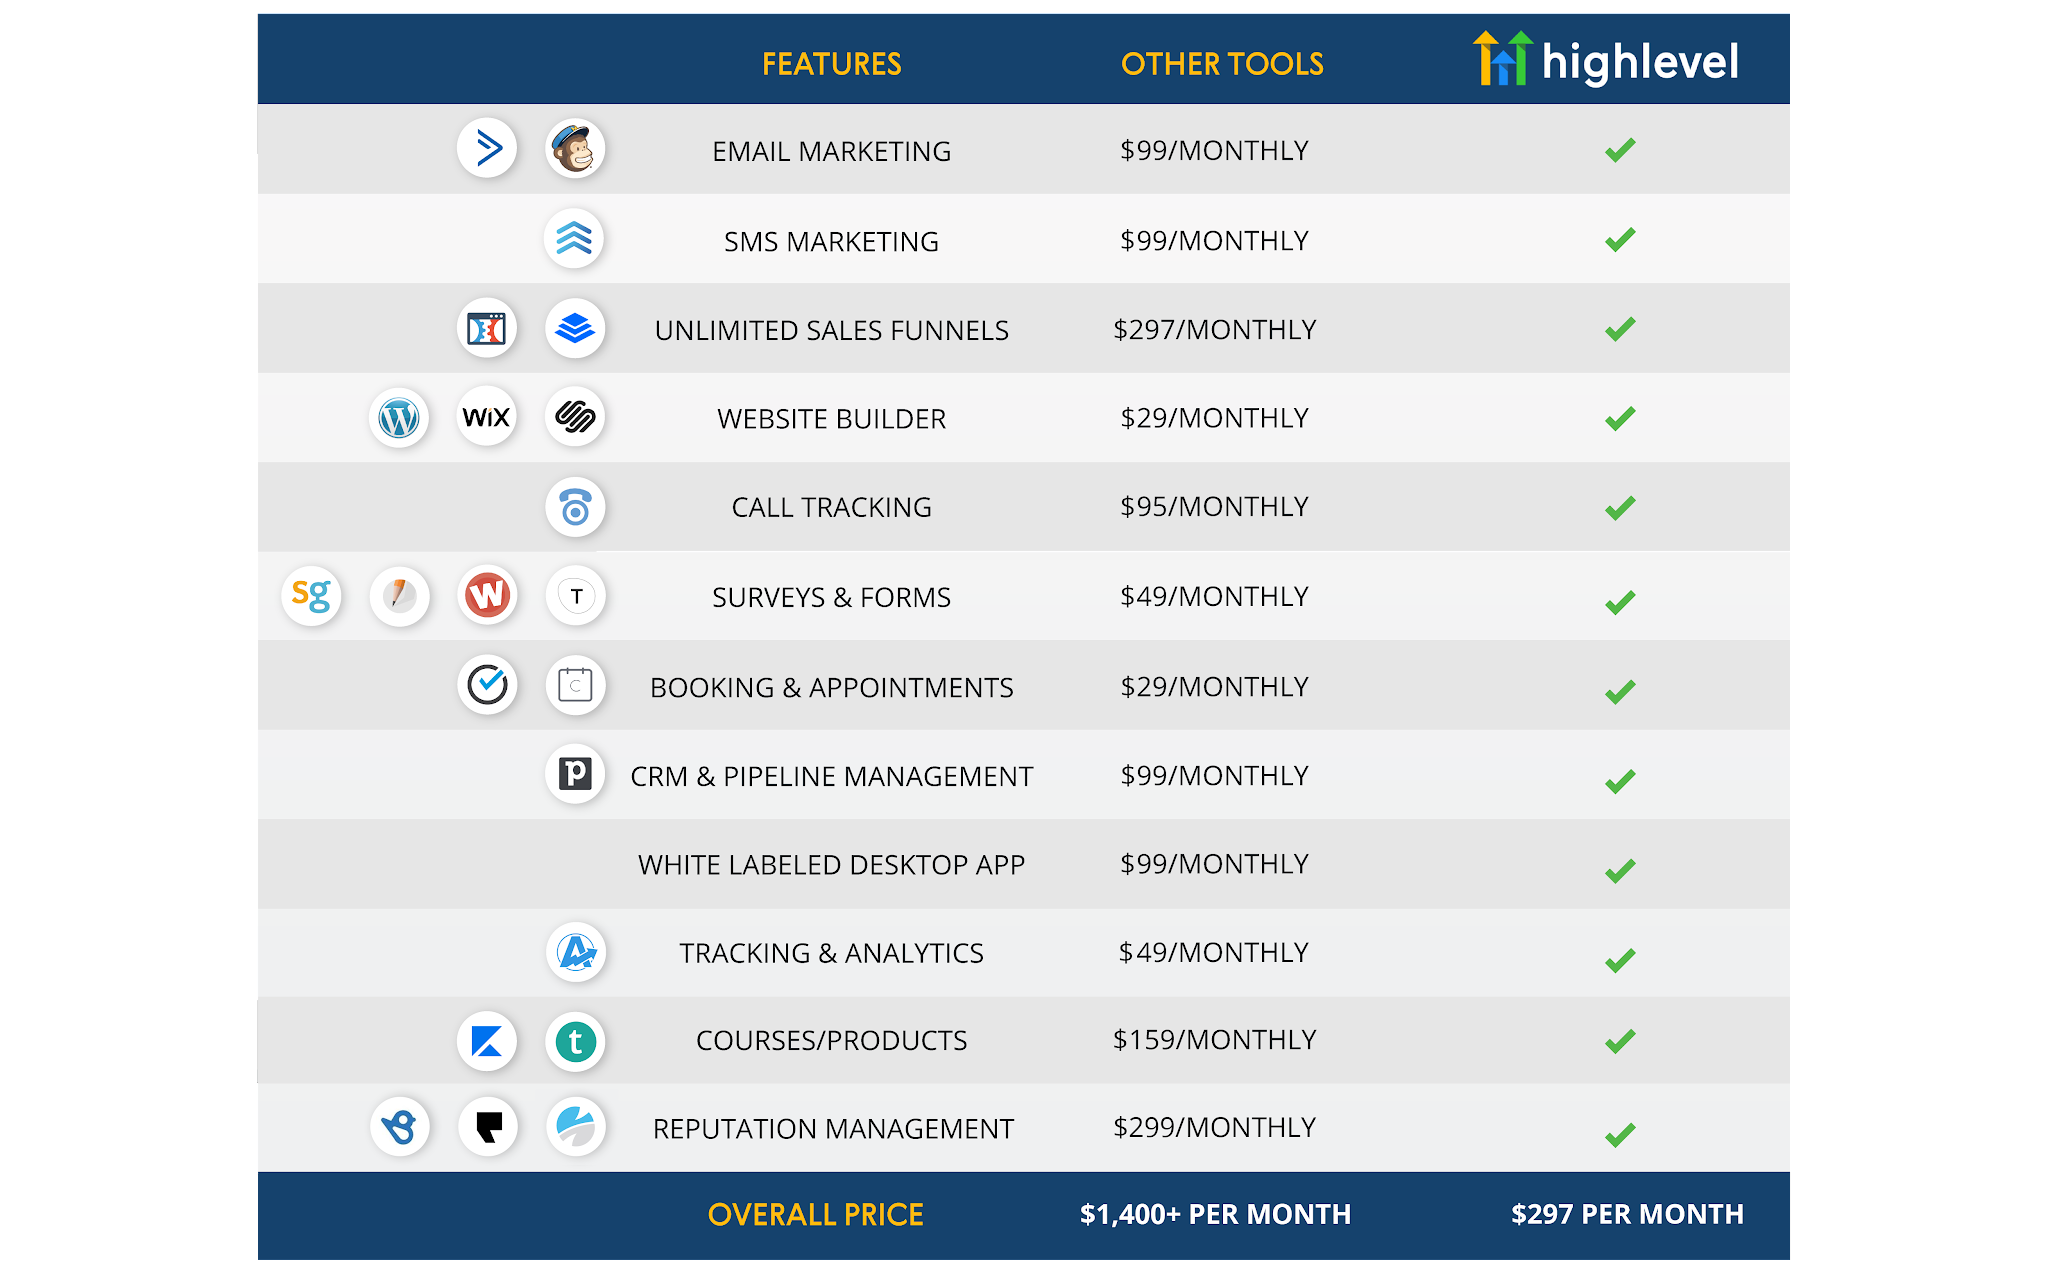Click the Wufoo red W icon
The height and width of the screenshot is (1273, 2048).
pos(487,596)
